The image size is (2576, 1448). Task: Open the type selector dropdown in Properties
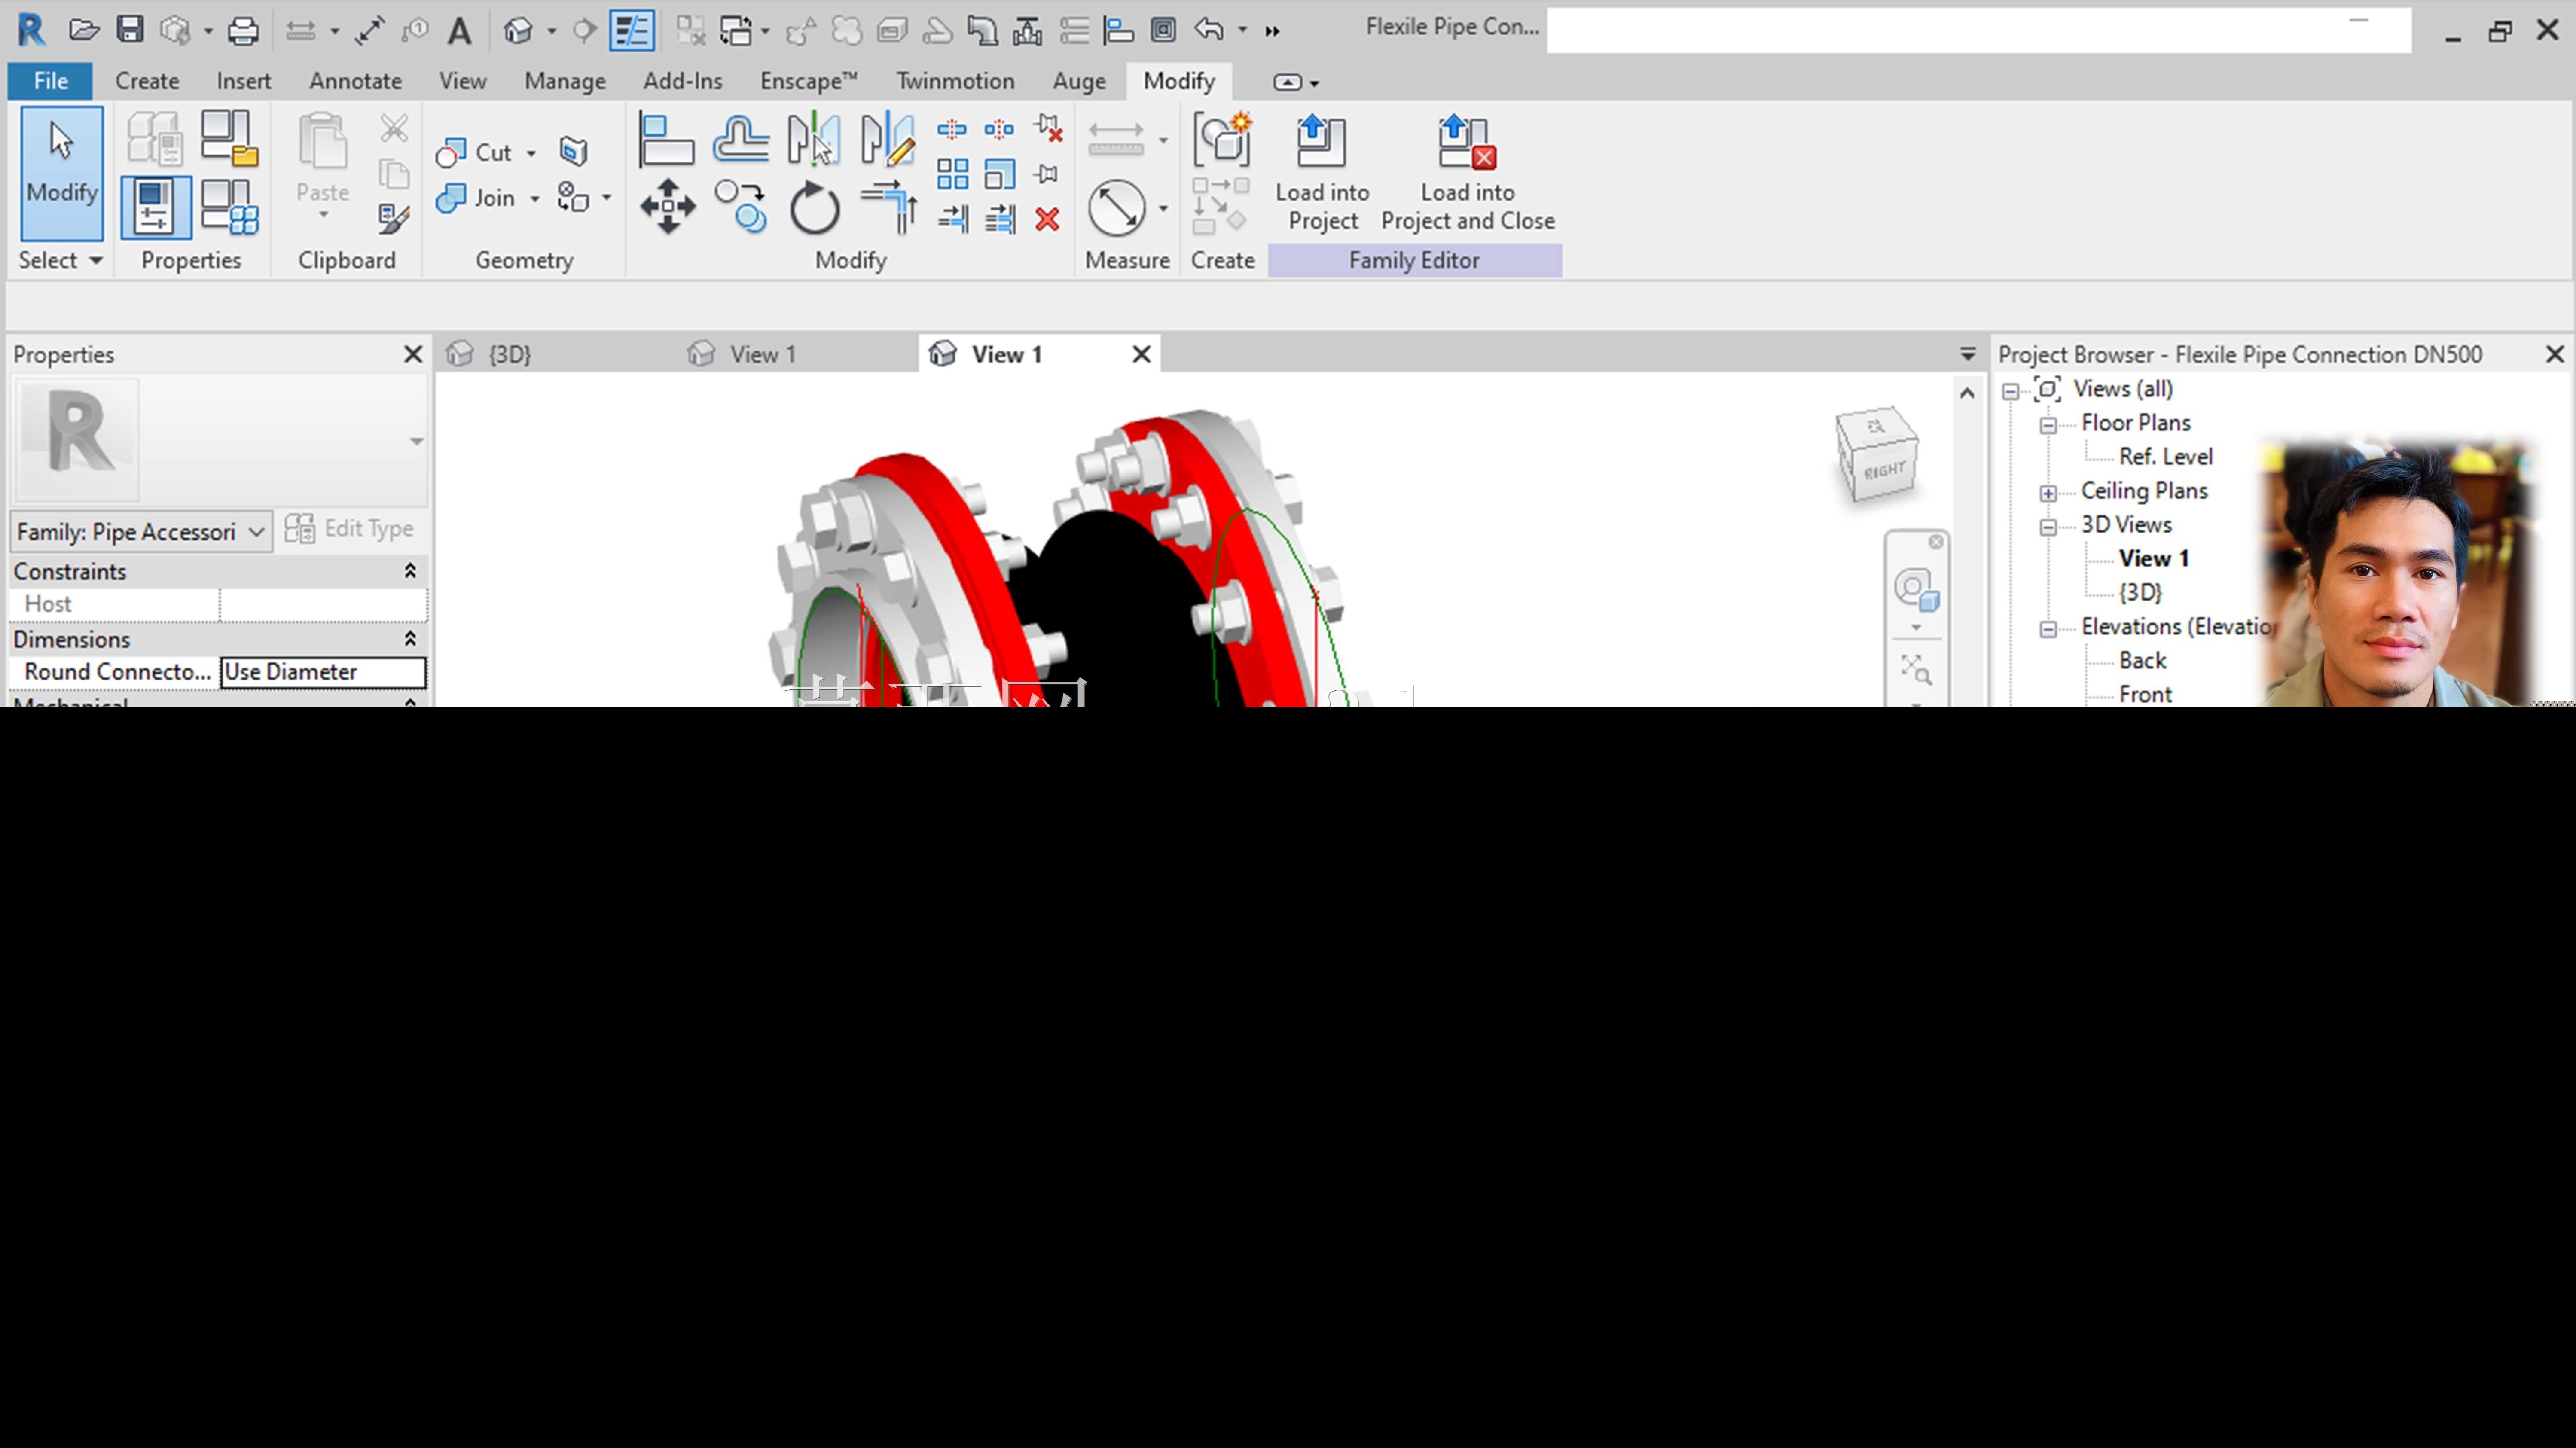[417, 441]
